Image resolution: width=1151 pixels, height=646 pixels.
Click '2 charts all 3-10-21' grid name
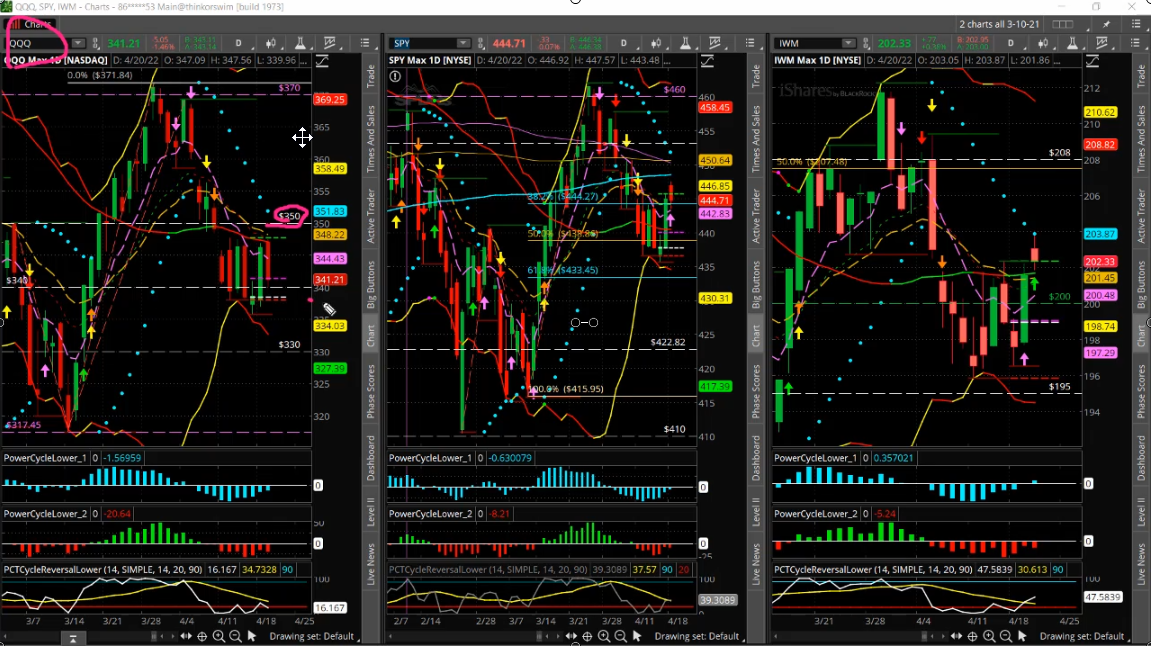tap(999, 24)
